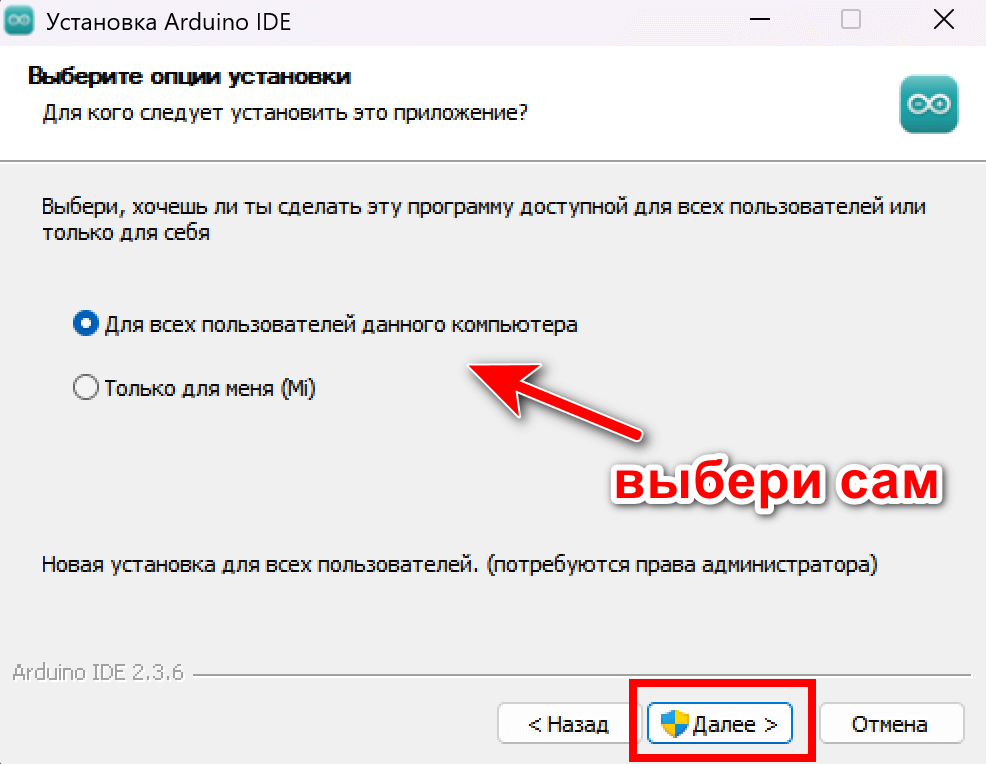The width and height of the screenshot is (986, 764).
Task: Click the maximize icon in the title bar
Action: click(851, 19)
